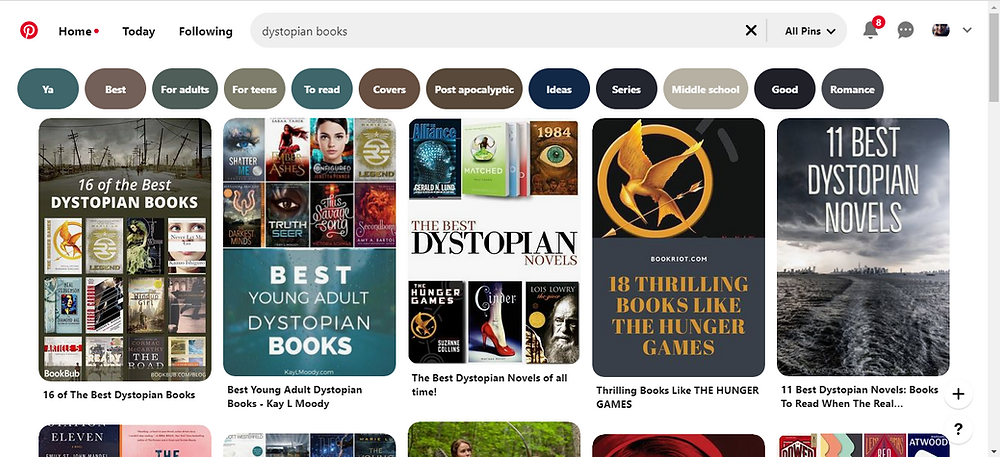The image size is (1000, 457).
Task: Click the plus add button
Action: click(x=958, y=394)
